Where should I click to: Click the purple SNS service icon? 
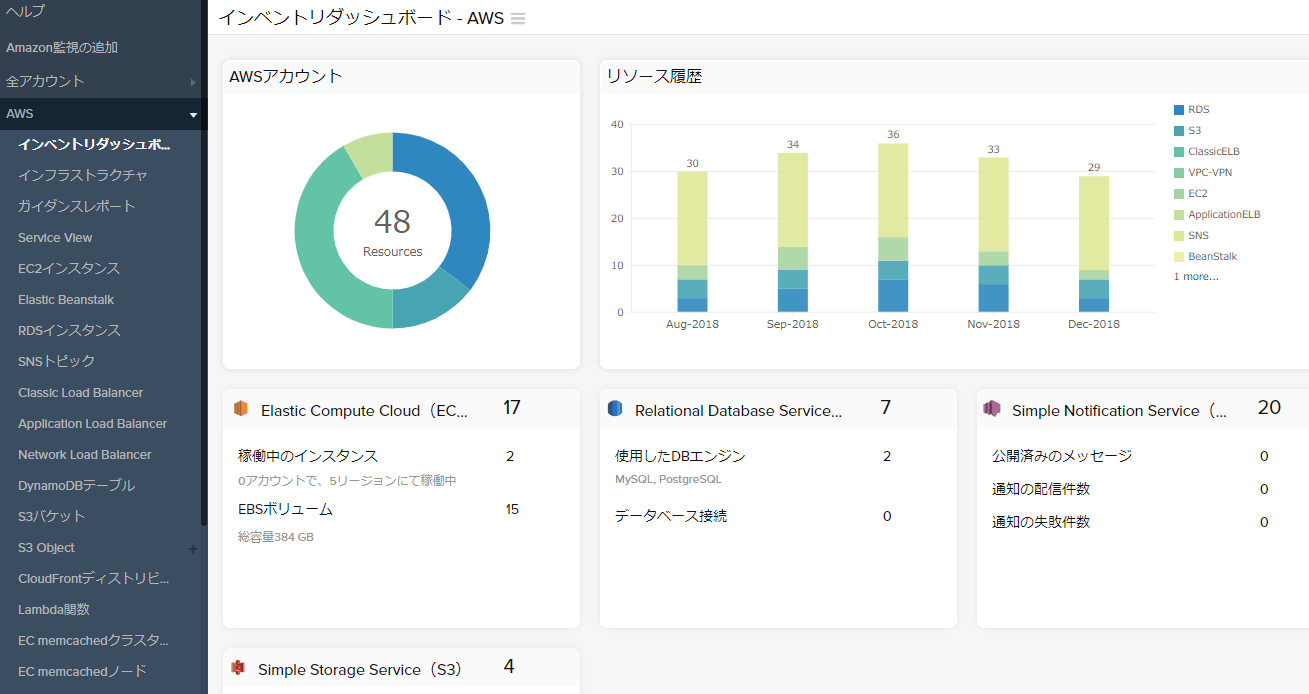pyautogui.click(x=992, y=409)
